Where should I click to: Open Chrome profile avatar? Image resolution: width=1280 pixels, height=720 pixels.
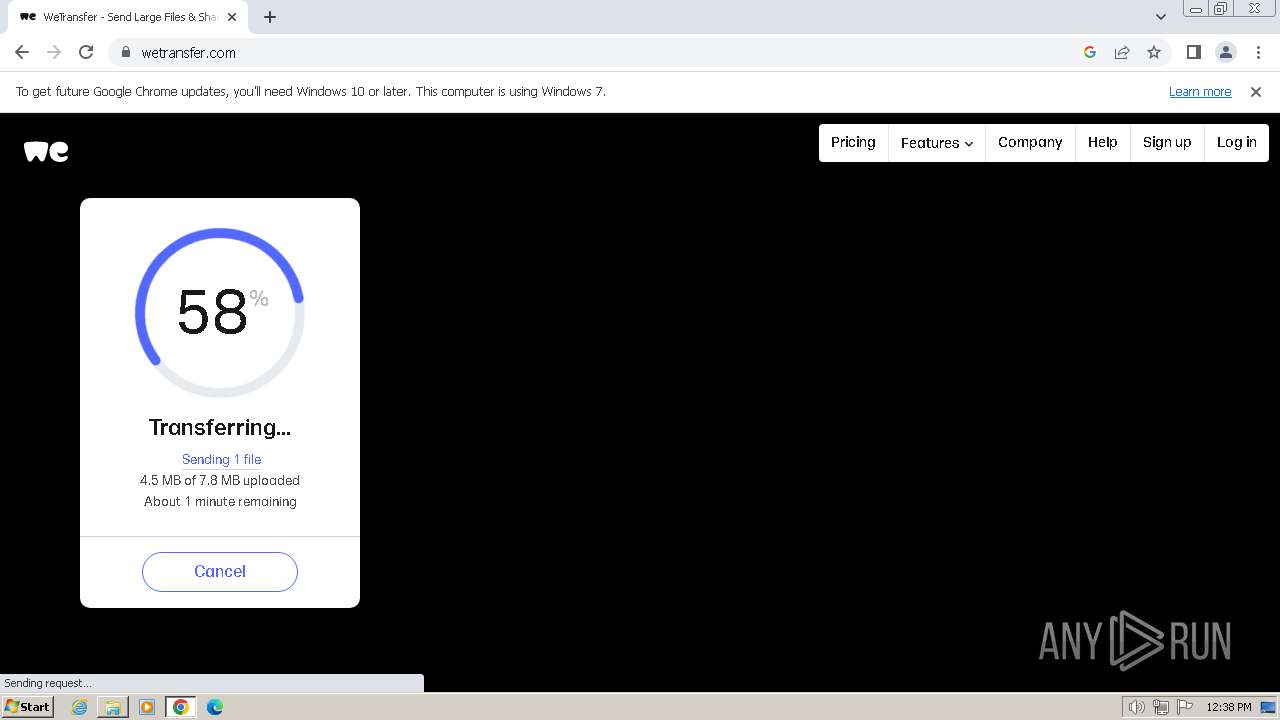[1225, 52]
